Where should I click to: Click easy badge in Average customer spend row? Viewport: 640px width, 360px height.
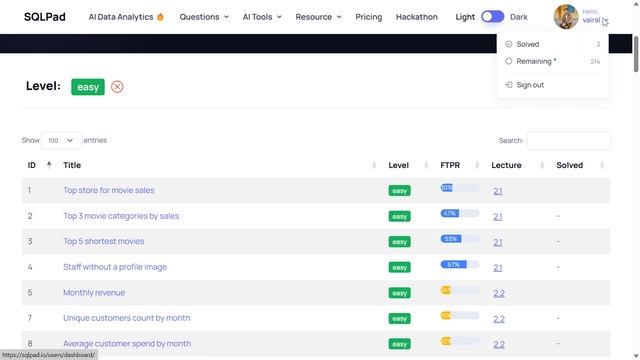(x=399, y=344)
